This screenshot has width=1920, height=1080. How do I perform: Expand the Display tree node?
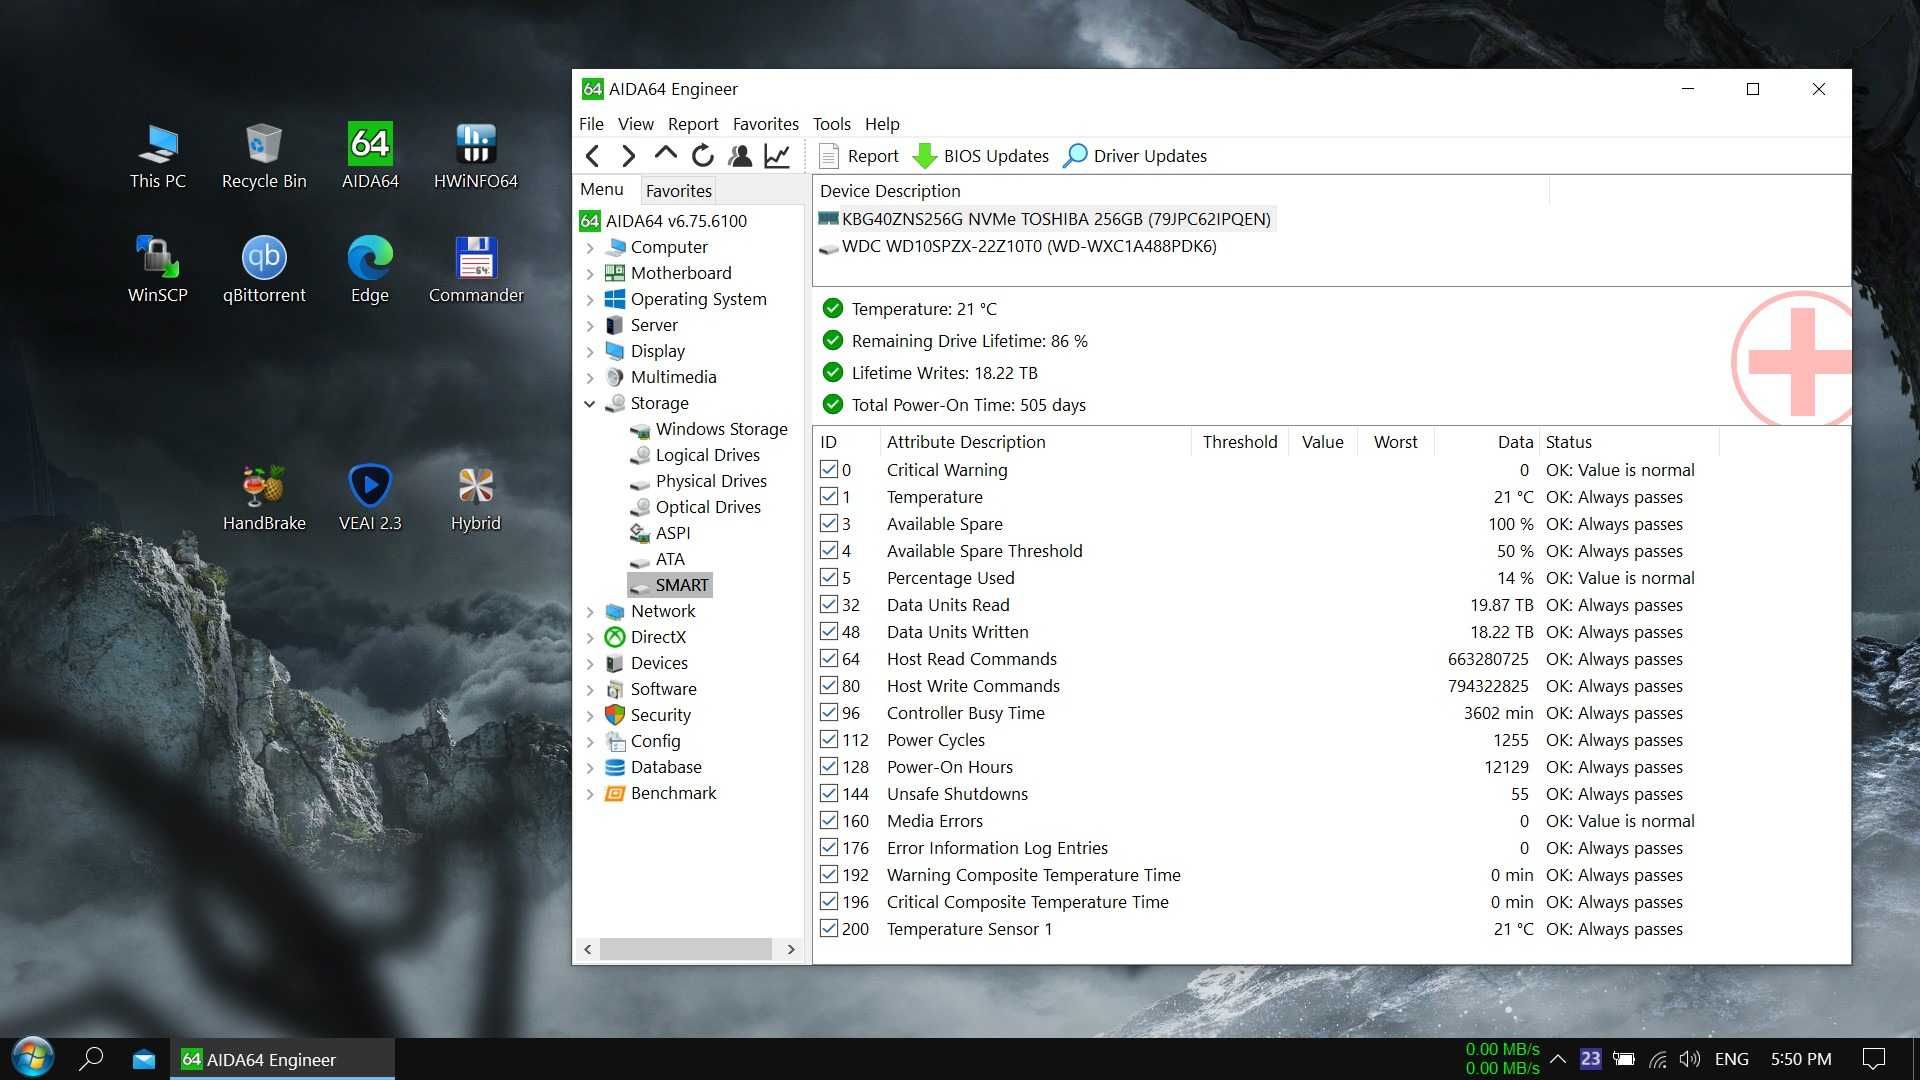click(x=590, y=351)
